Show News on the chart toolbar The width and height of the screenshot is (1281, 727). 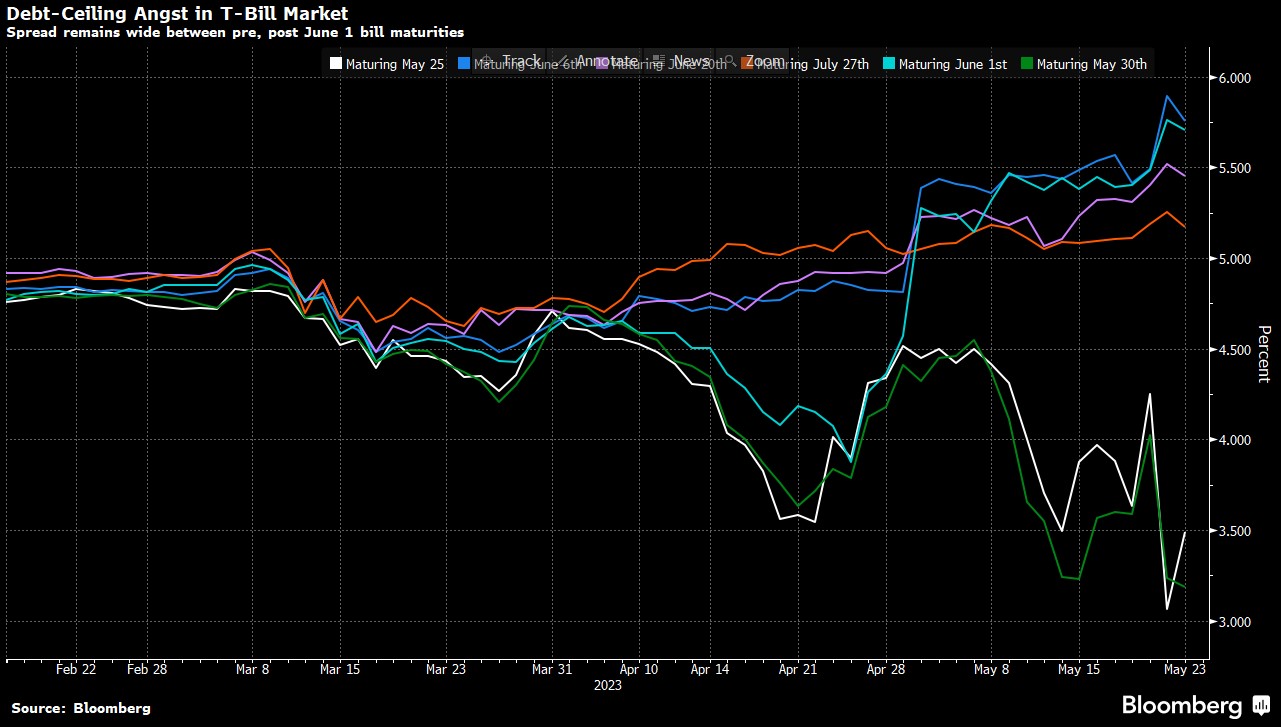[679, 61]
